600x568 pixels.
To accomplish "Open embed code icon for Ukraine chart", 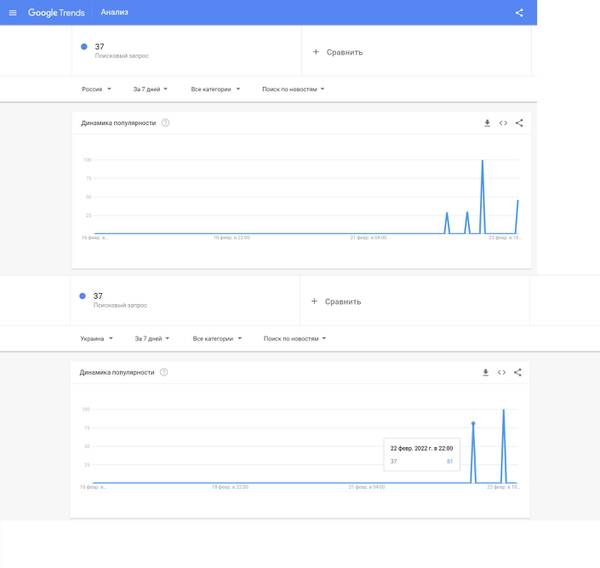I will pyautogui.click(x=502, y=372).
